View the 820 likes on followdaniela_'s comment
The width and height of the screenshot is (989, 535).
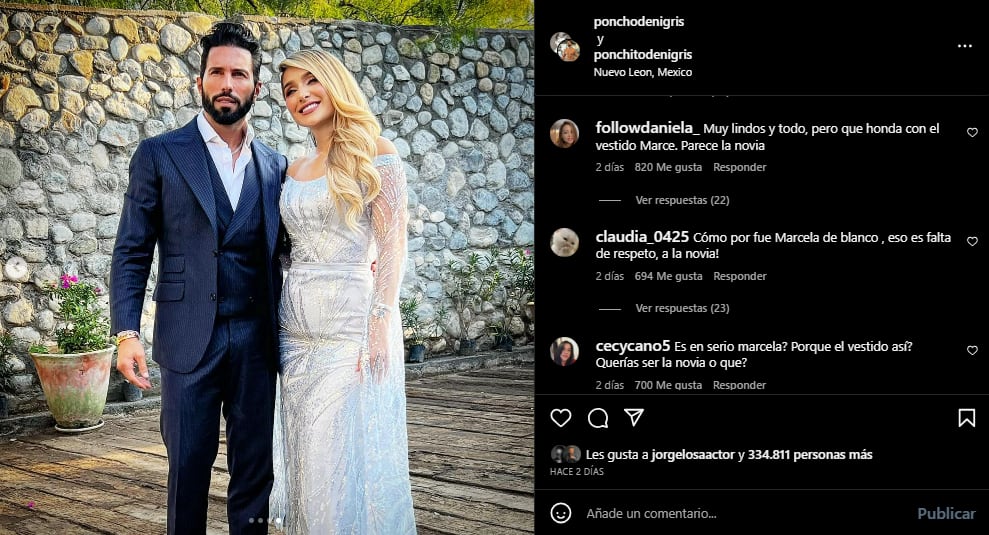(668, 167)
